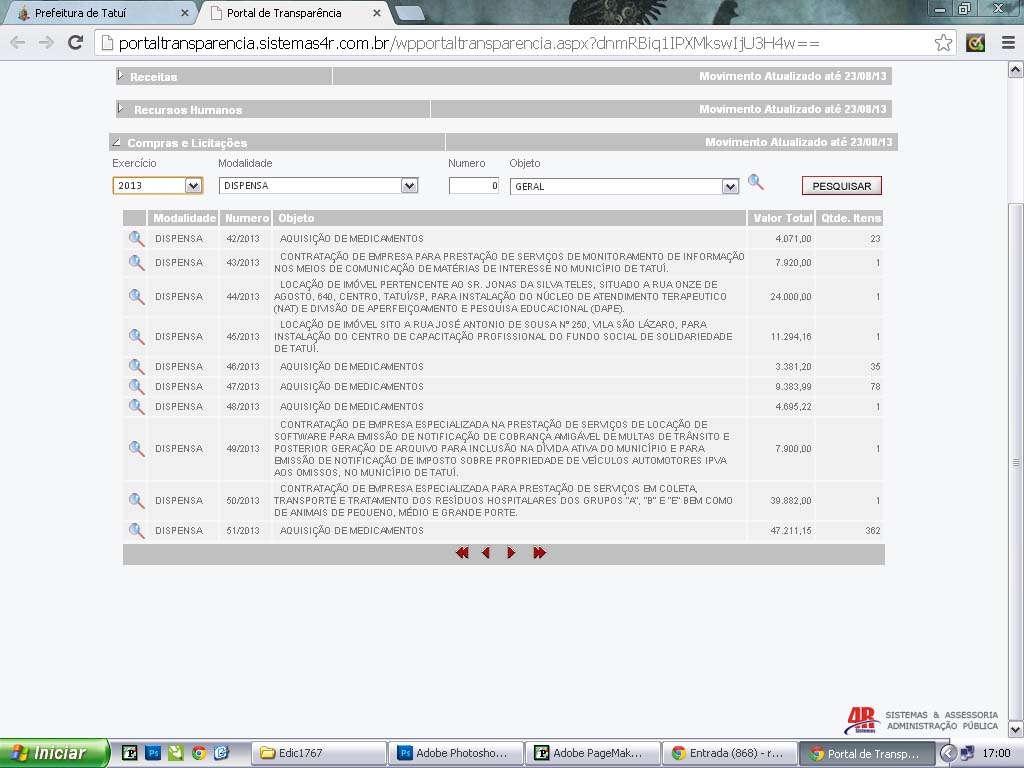Bookmark this page with star icon
Viewport: 1024px width, 768px height.
(943, 43)
